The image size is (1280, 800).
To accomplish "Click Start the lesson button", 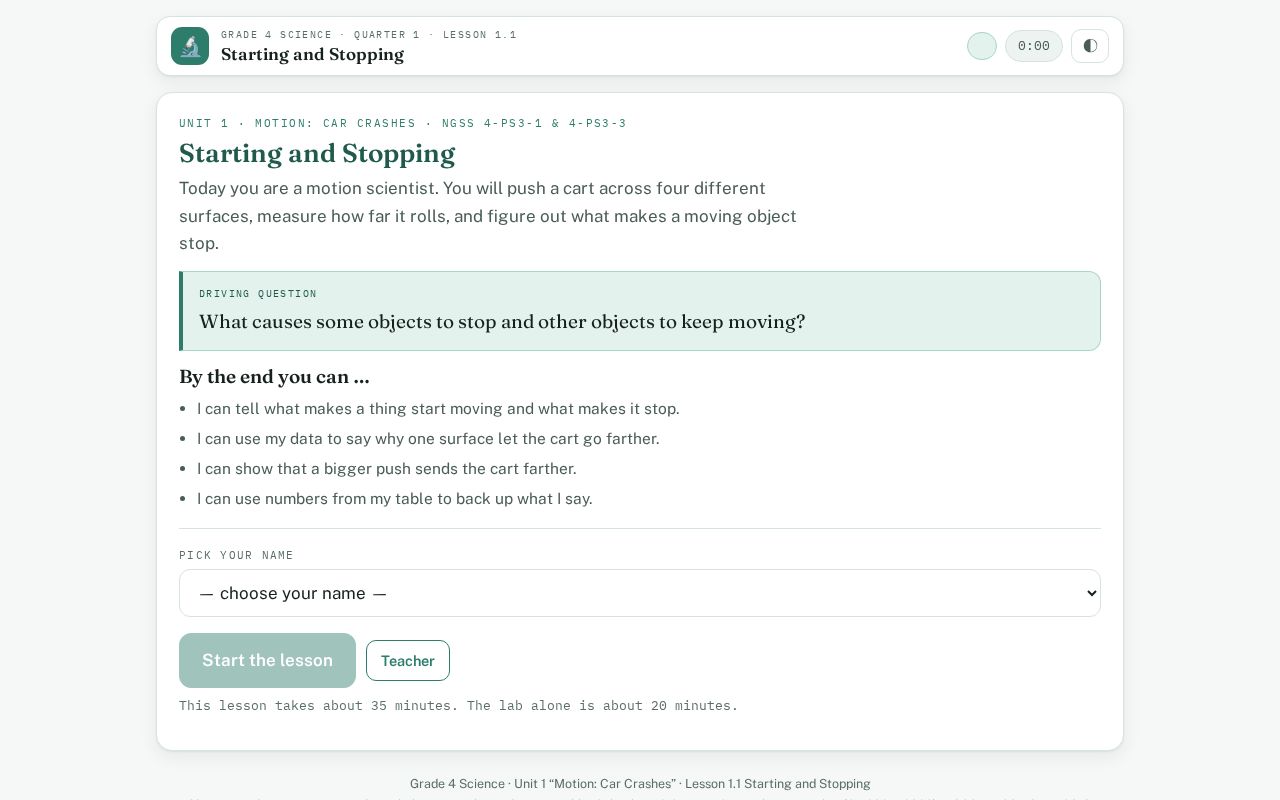I will click(x=267, y=660).
